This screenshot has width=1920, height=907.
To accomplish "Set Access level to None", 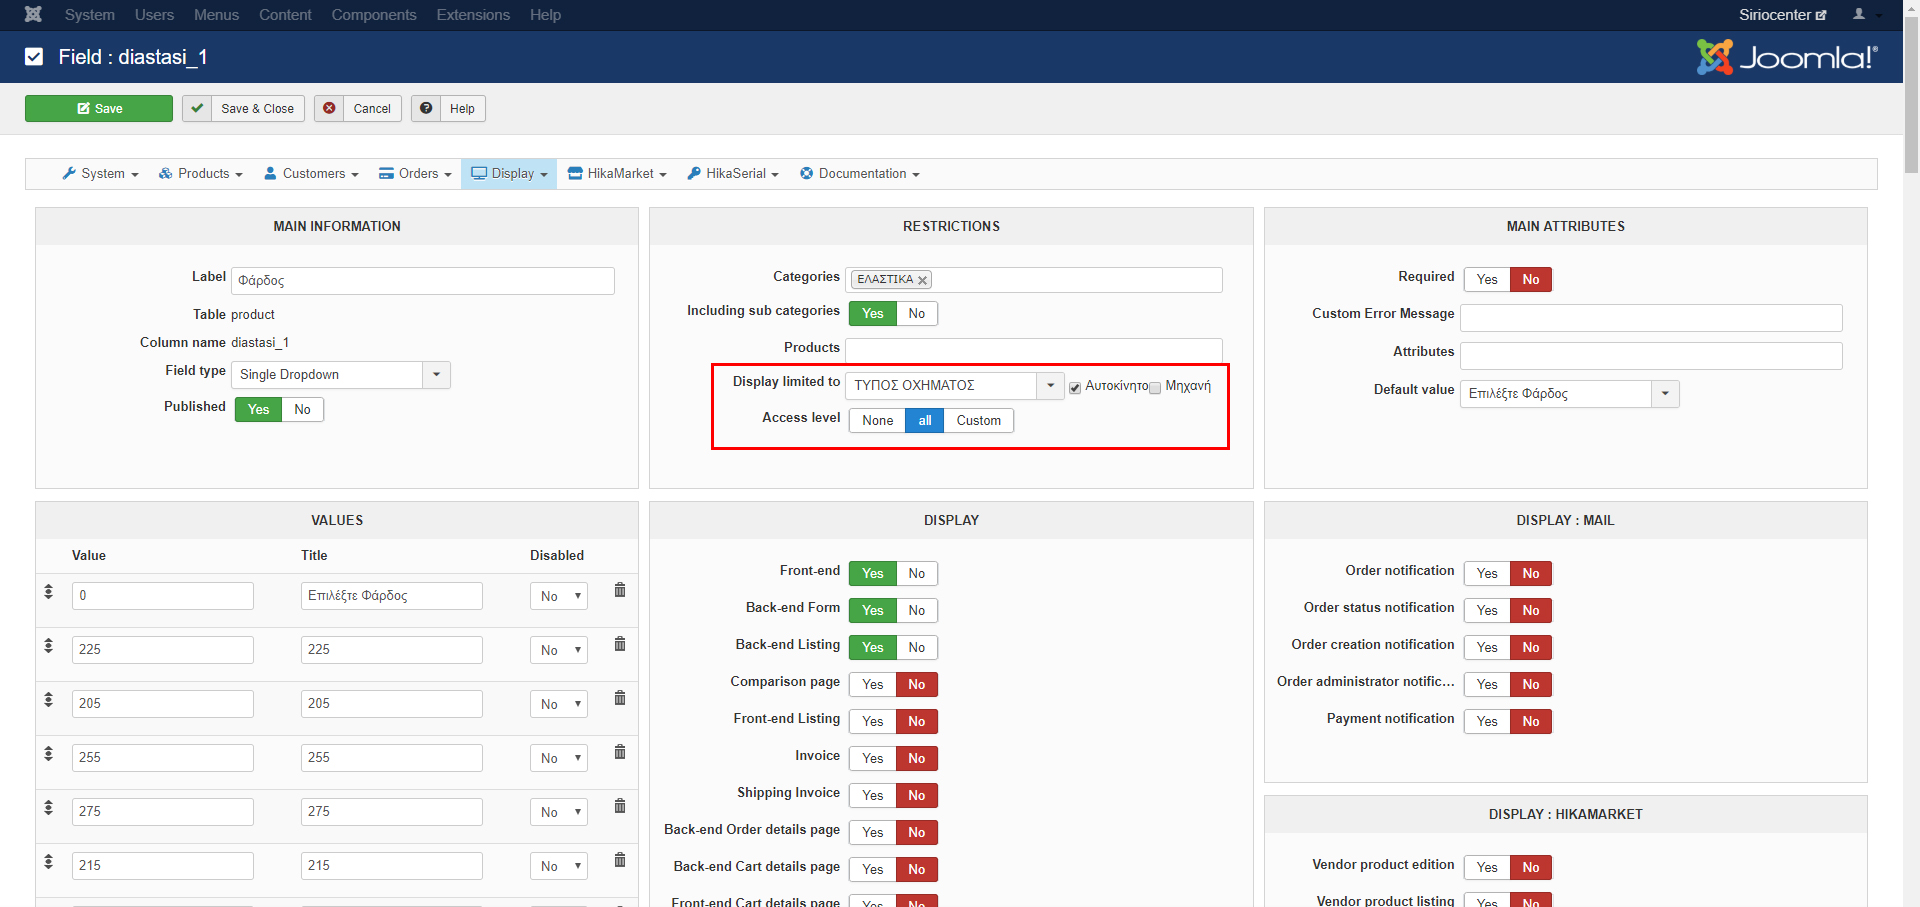I will [x=878, y=421].
